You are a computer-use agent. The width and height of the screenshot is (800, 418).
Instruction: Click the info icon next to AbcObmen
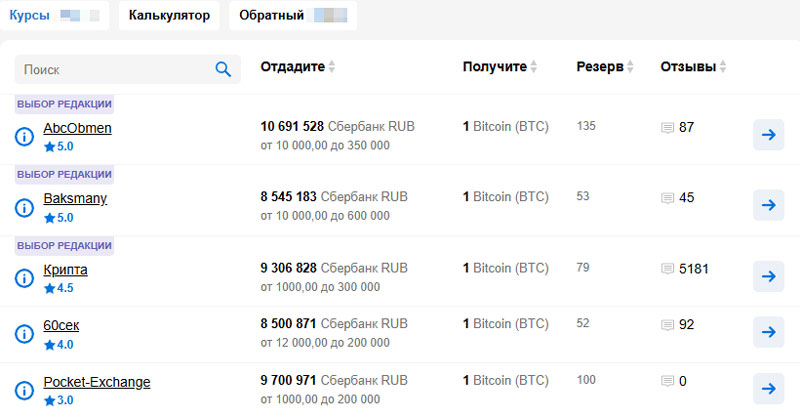(25, 137)
